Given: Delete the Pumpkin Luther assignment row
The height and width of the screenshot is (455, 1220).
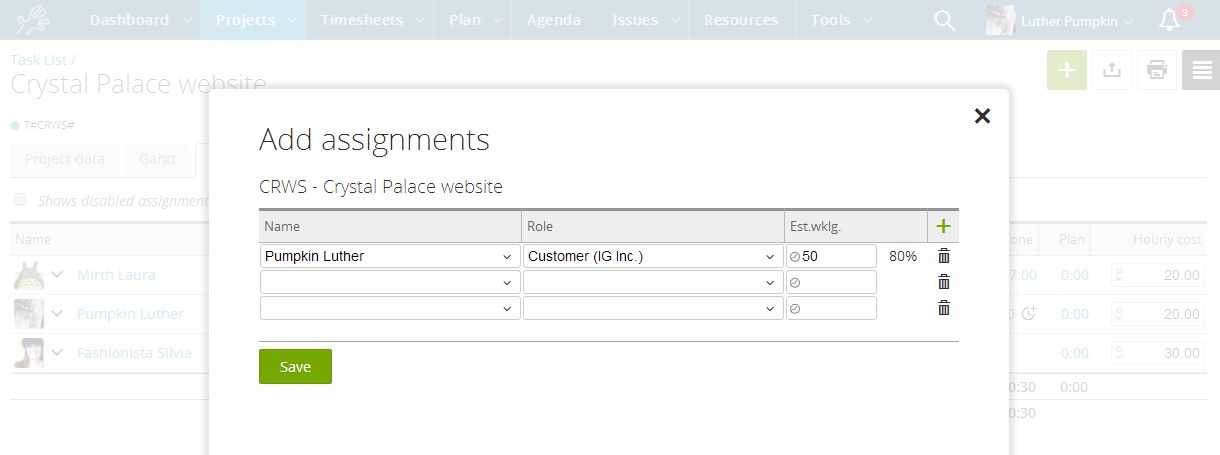Looking at the screenshot, I should click(x=943, y=256).
